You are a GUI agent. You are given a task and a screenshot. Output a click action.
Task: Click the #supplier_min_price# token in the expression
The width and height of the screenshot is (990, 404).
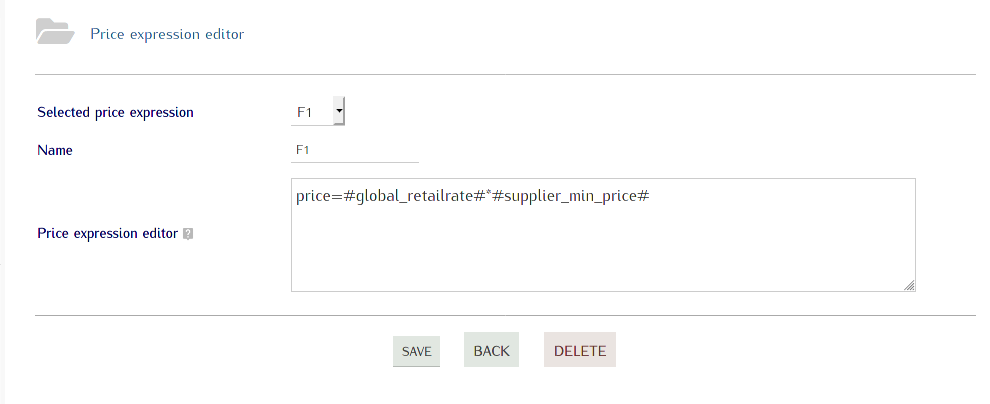(571, 196)
